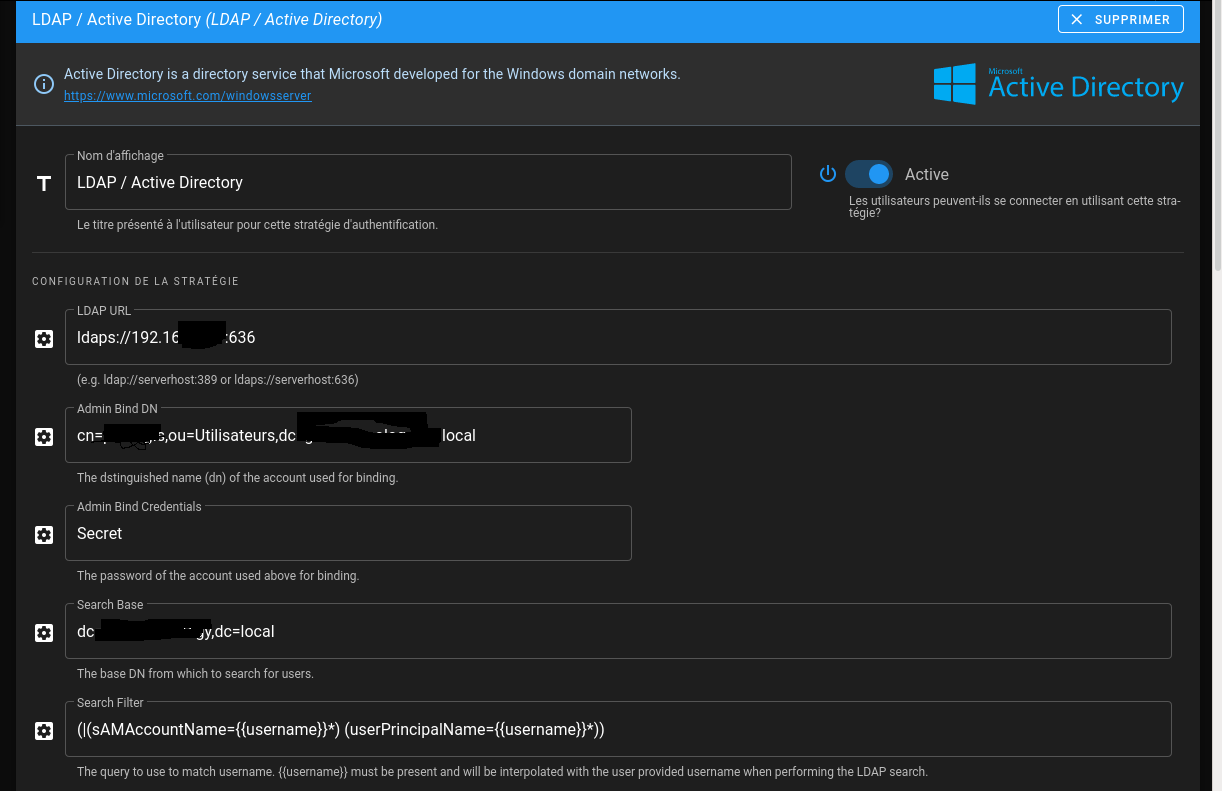Click the gear icon beside LDAP URL field
The width and height of the screenshot is (1222, 791).
pyautogui.click(x=44, y=339)
